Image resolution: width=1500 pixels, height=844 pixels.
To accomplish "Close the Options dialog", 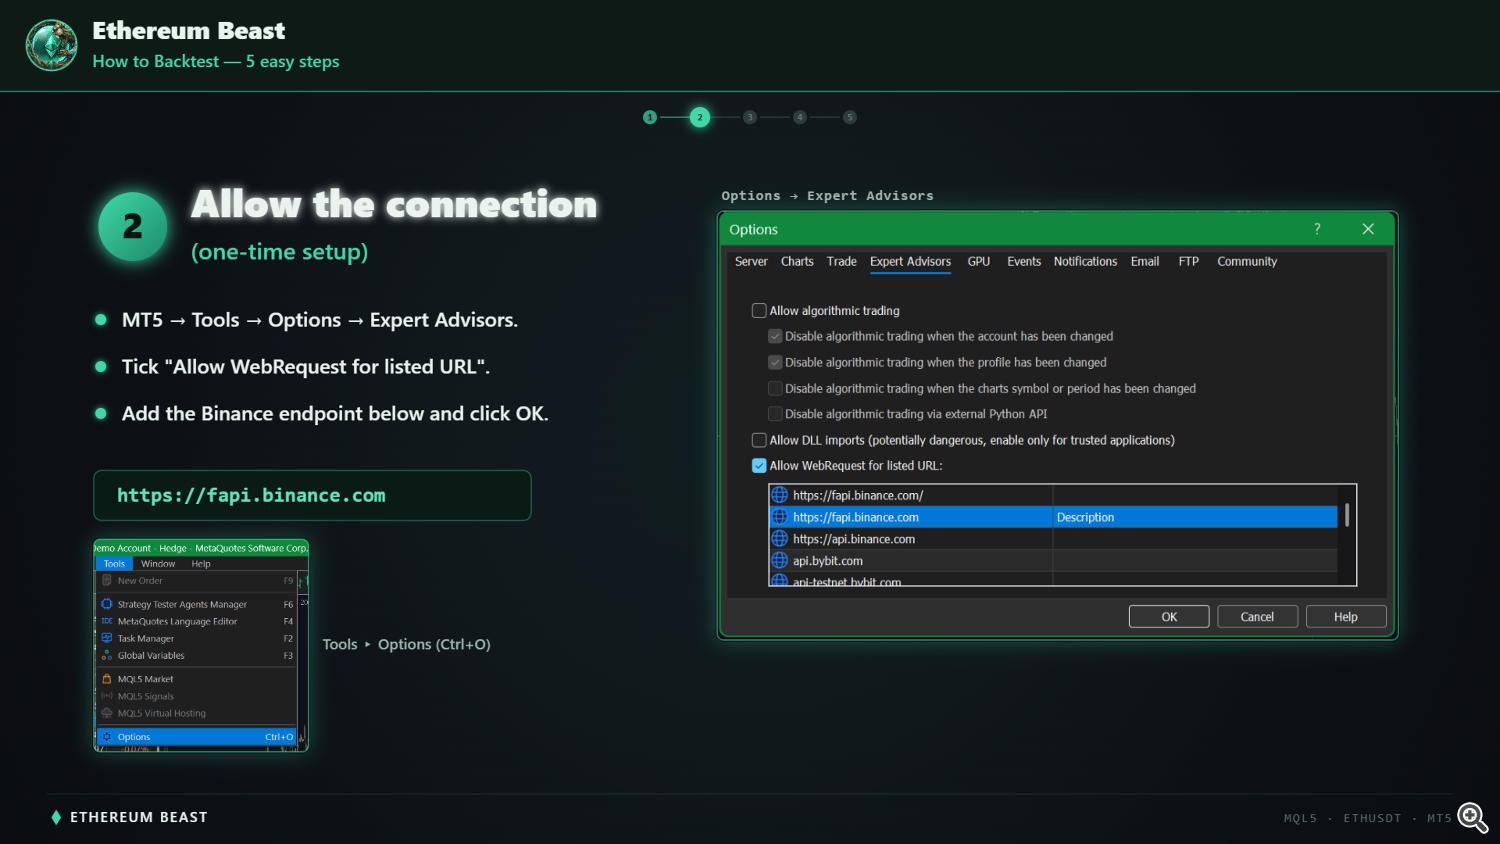I will pyautogui.click(x=1368, y=229).
